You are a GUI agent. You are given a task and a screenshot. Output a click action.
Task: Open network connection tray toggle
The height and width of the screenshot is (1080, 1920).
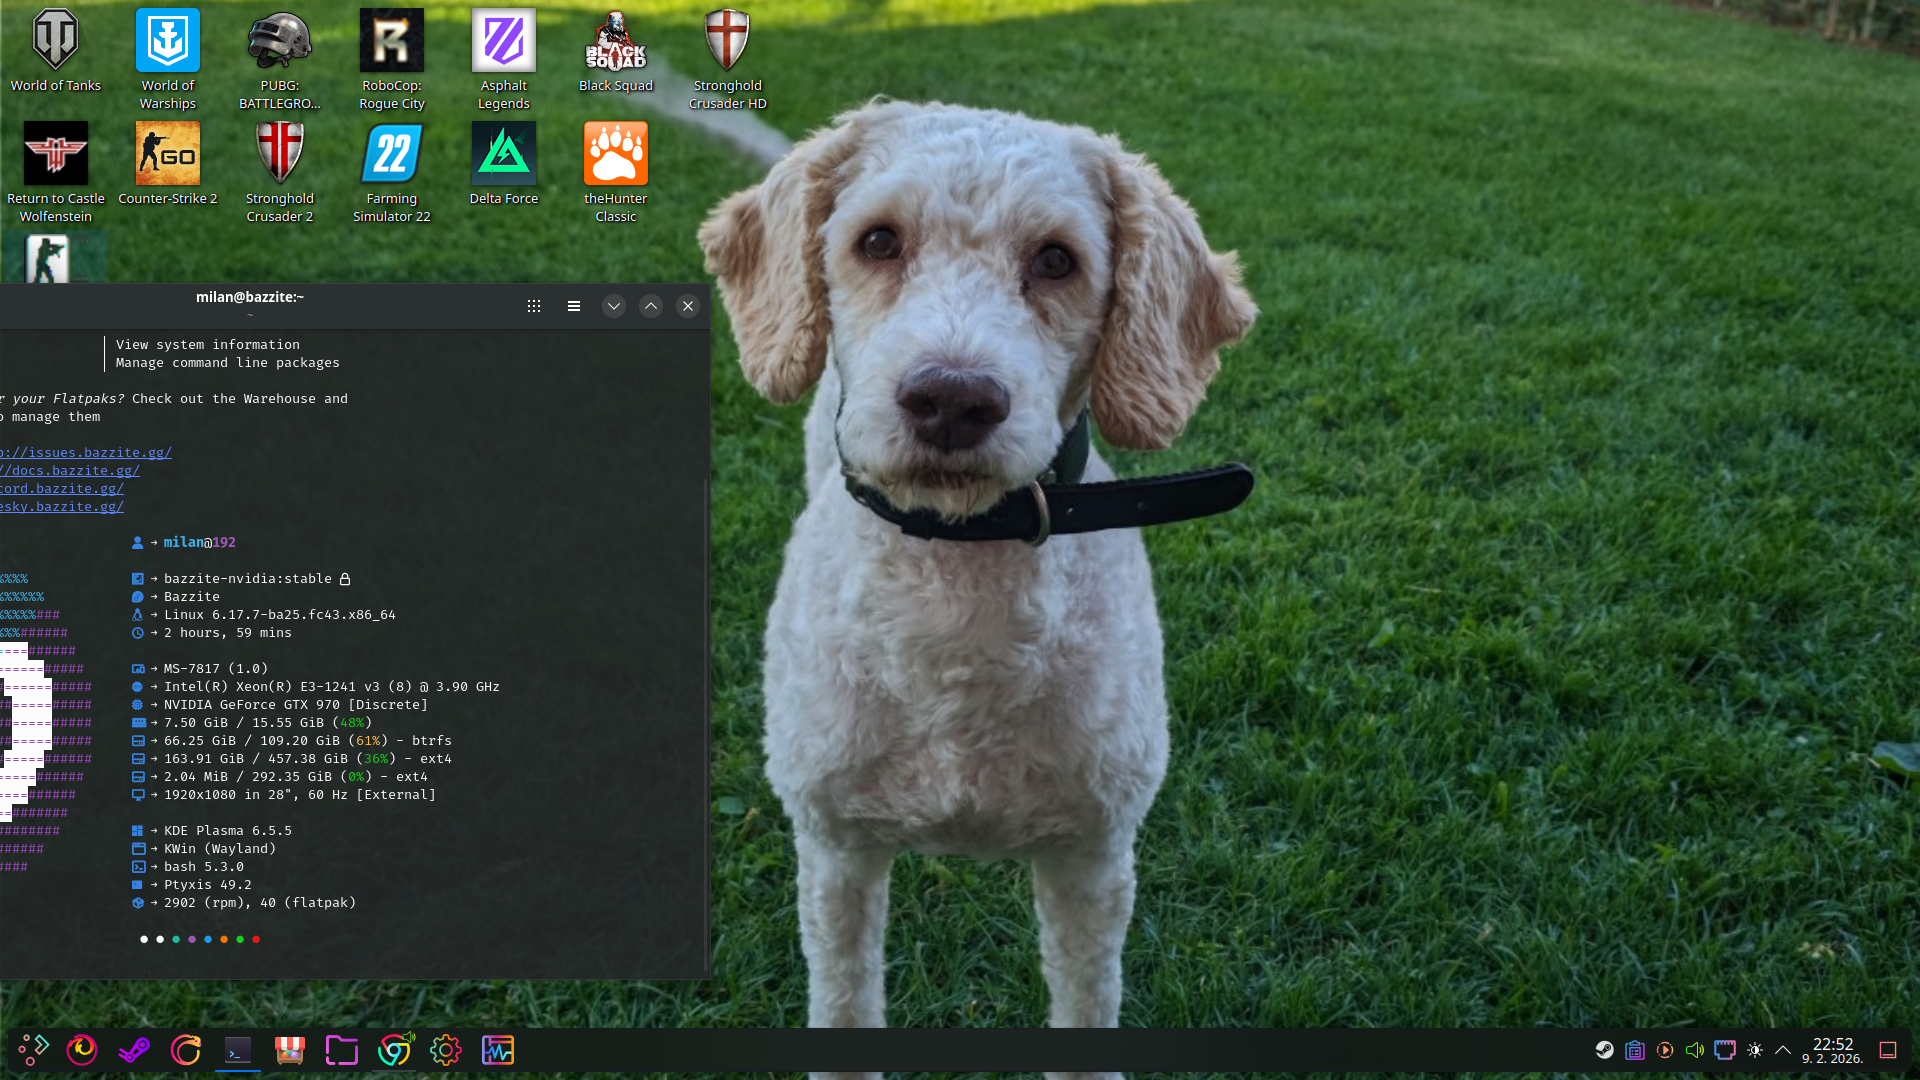(1725, 1050)
